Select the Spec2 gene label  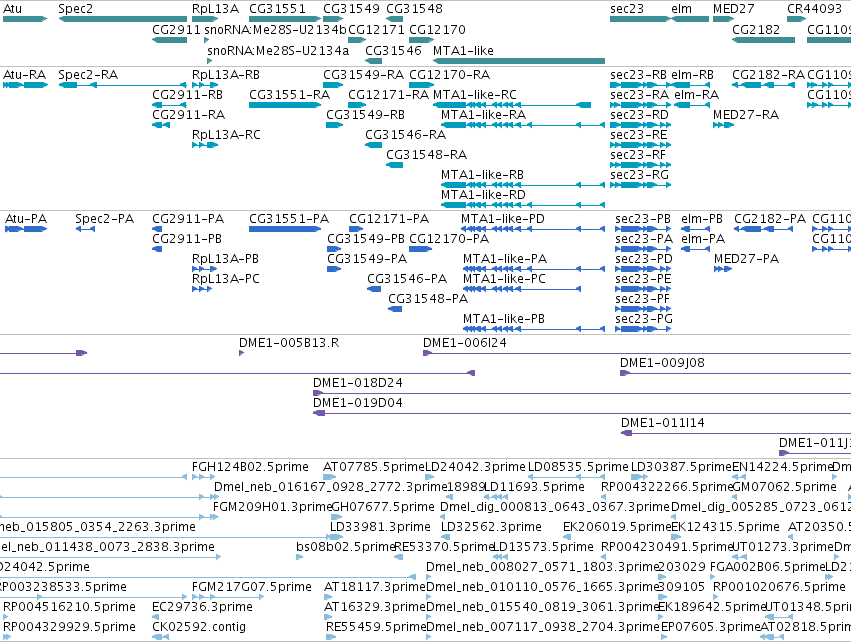75,9
